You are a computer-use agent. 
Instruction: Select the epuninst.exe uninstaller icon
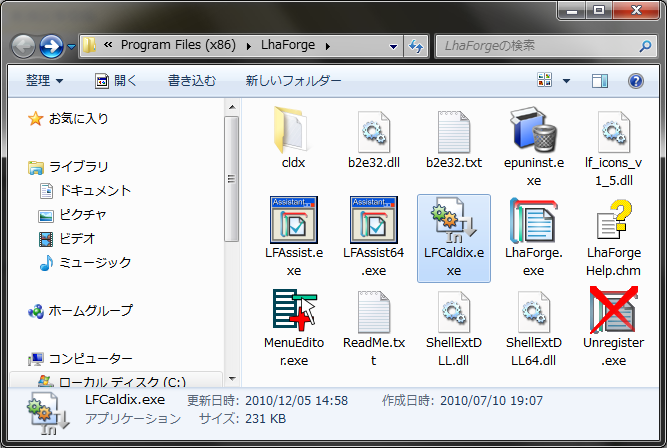[x=533, y=146]
